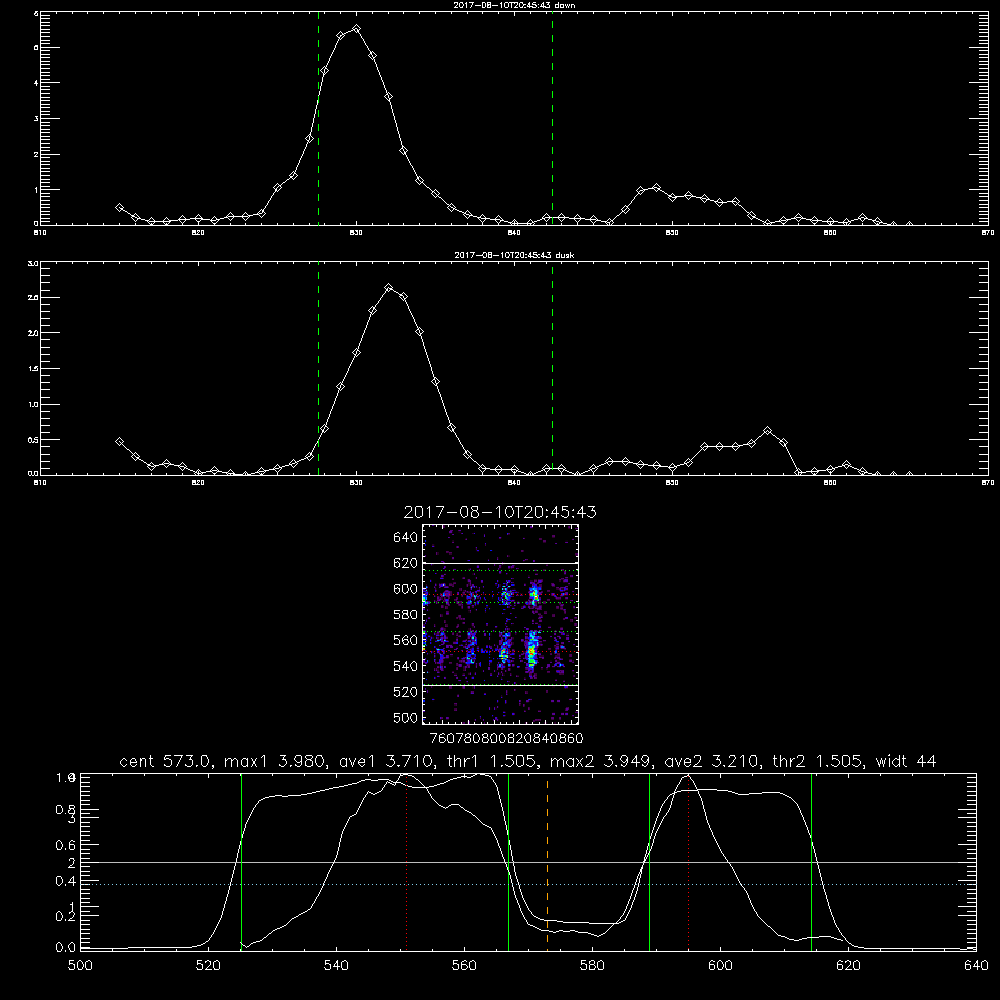Viewport: 1000px width, 1000px height.
Task: Click the right green dashed line in the dusk plot
Action: 552,368
